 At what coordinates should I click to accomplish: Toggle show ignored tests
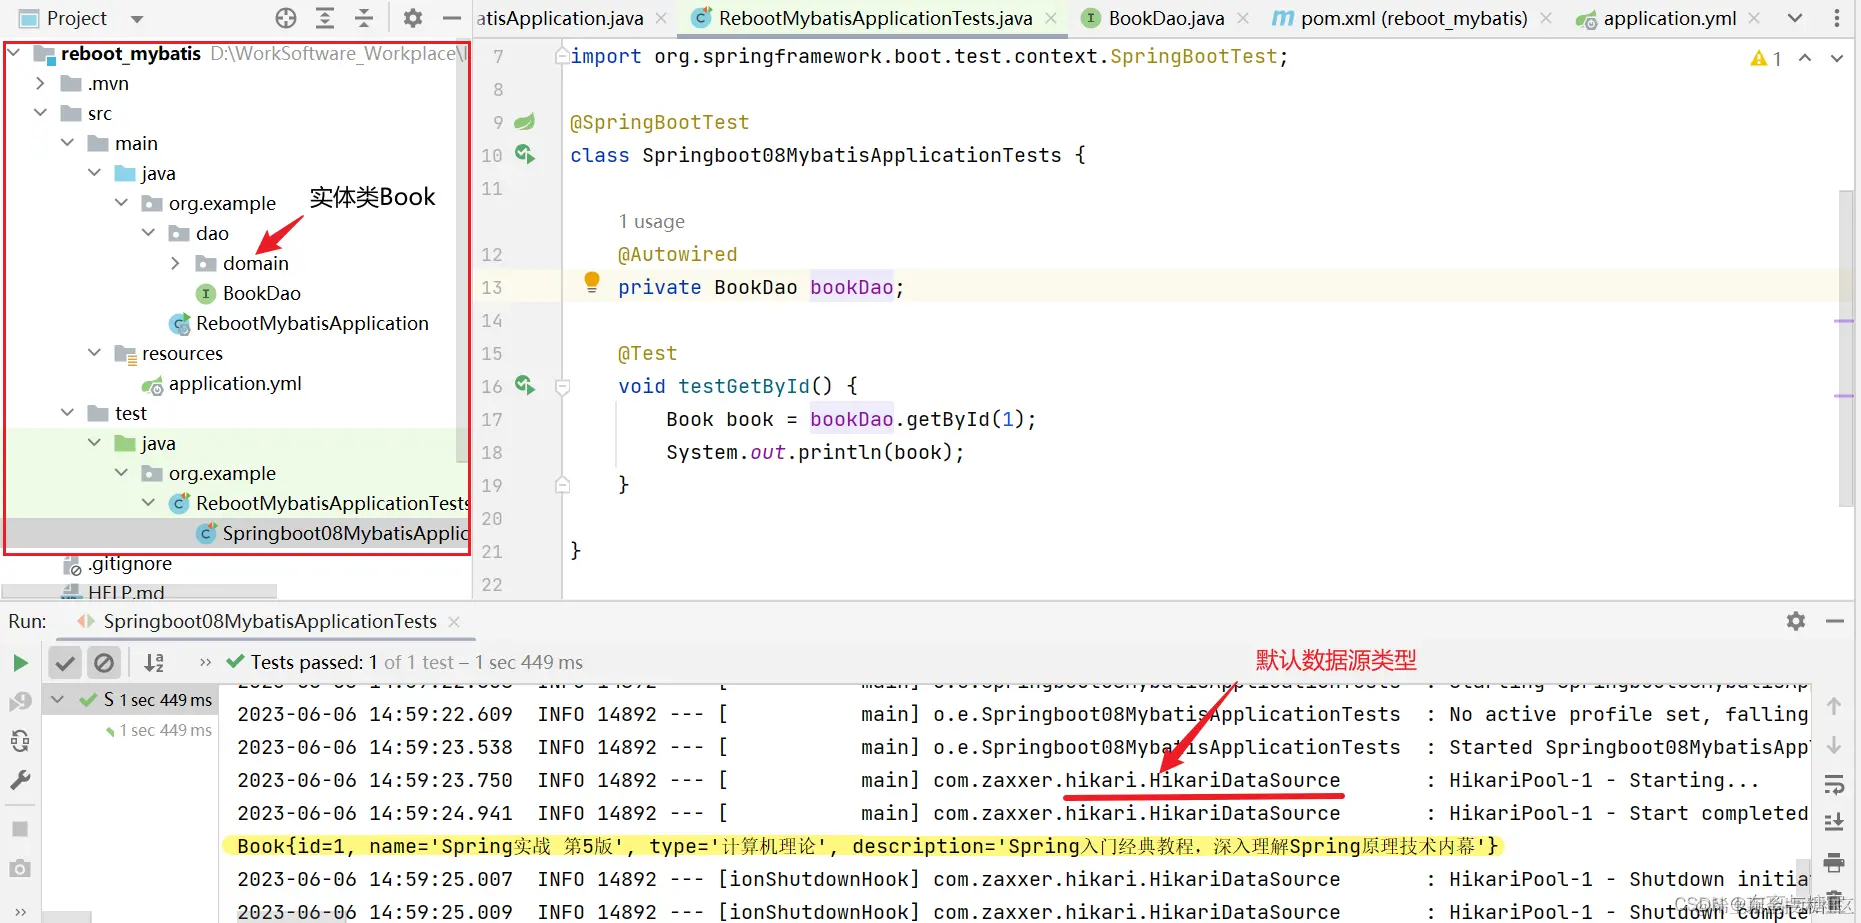pos(104,662)
